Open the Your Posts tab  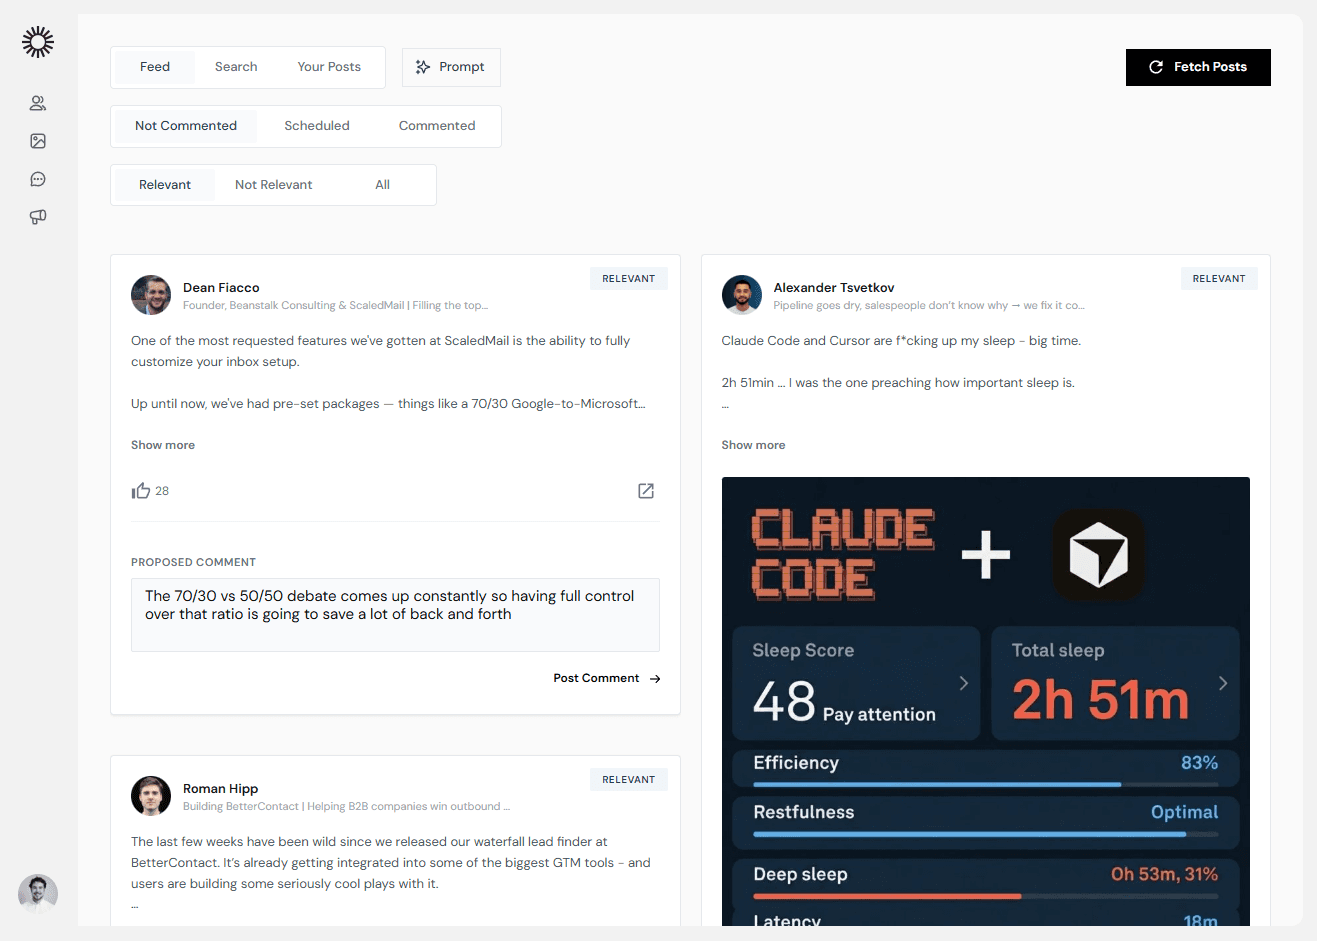[329, 67]
